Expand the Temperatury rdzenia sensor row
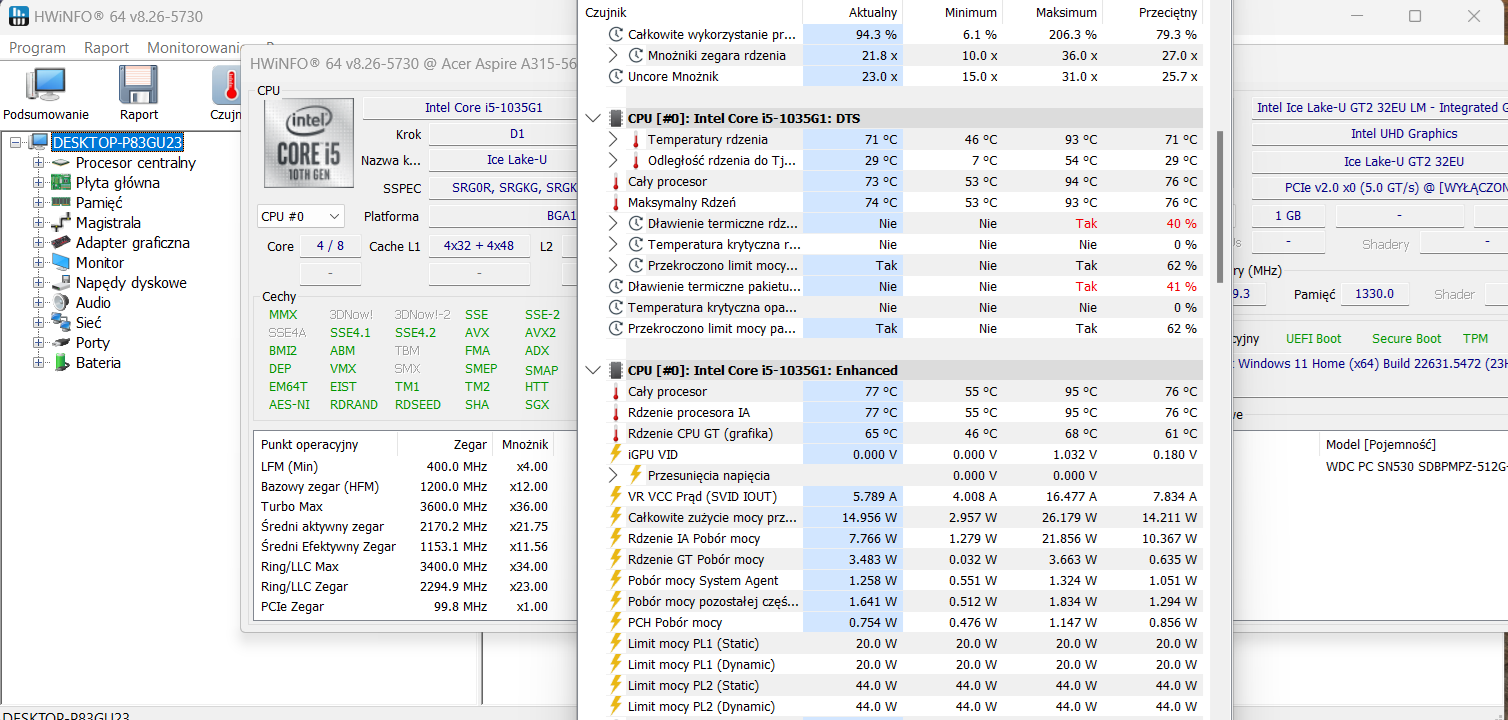This screenshot has width=1508, height=720. (614, 140)
